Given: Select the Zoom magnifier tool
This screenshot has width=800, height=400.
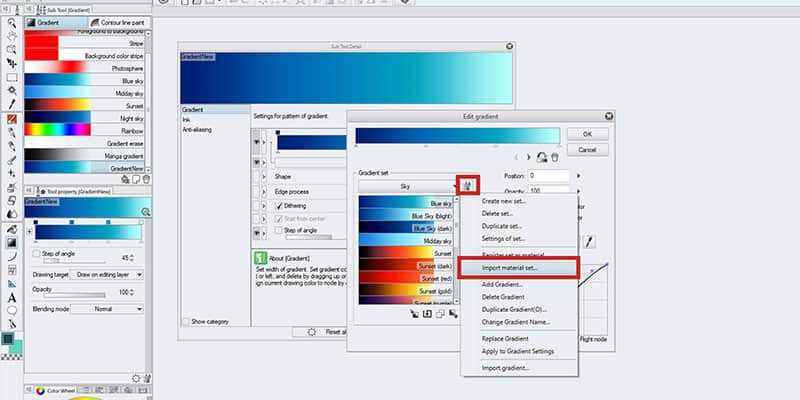Looking at the screenshot, I should pos(12,22).
